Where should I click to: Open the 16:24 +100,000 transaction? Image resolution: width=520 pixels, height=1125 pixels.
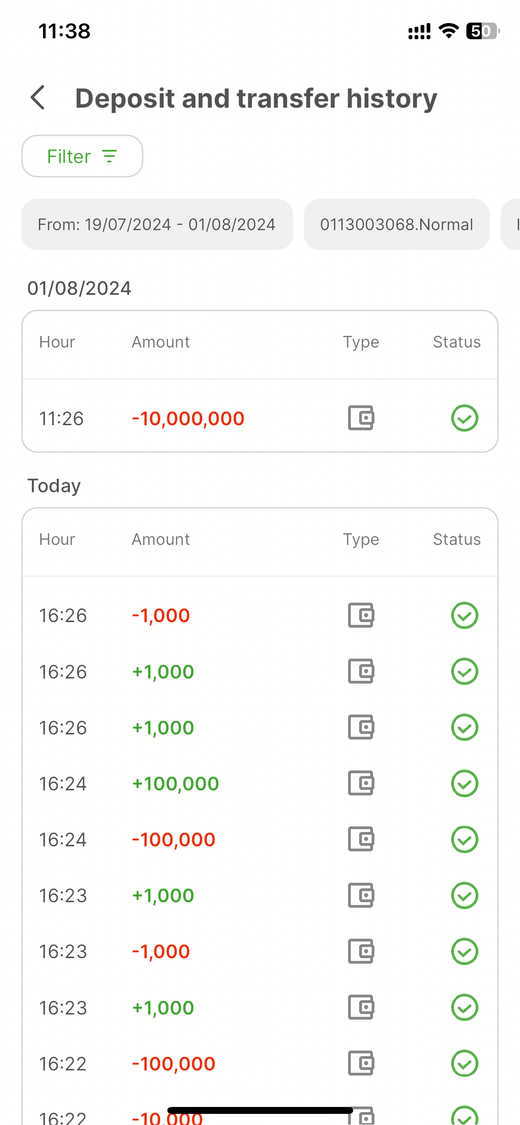coord(260,783)
